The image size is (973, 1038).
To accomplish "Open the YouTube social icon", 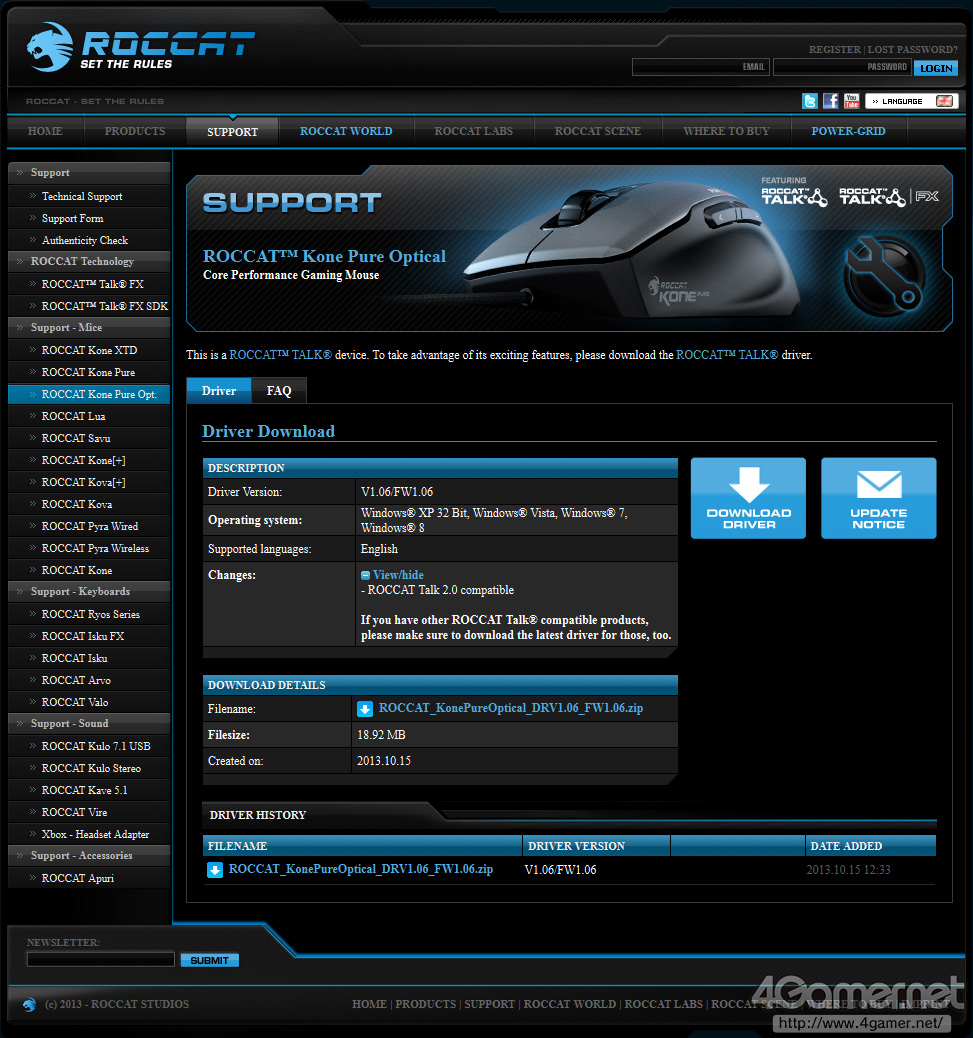I will 852,101.
